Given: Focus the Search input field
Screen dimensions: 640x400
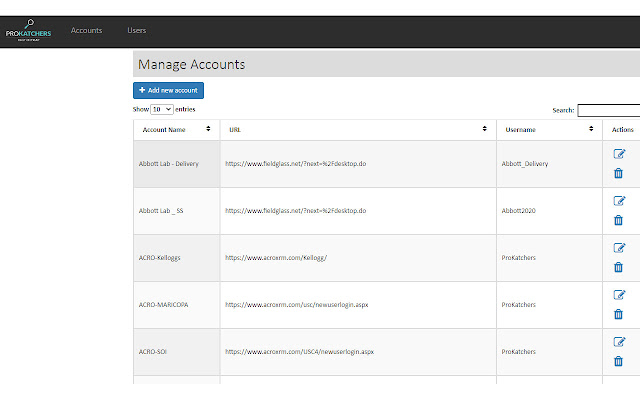Looking at the screenshot, I should pyautogui.click(x=609, y=110).
